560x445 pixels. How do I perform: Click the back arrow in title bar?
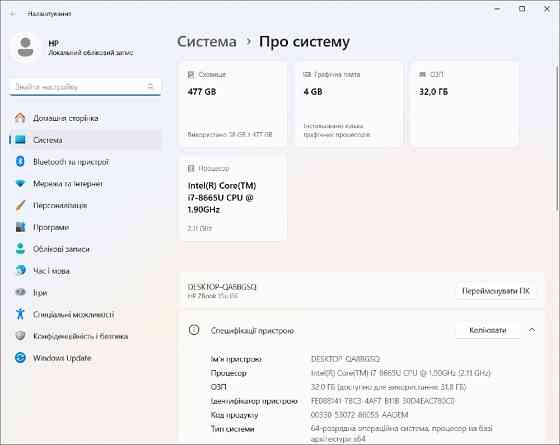coord(13,14)
